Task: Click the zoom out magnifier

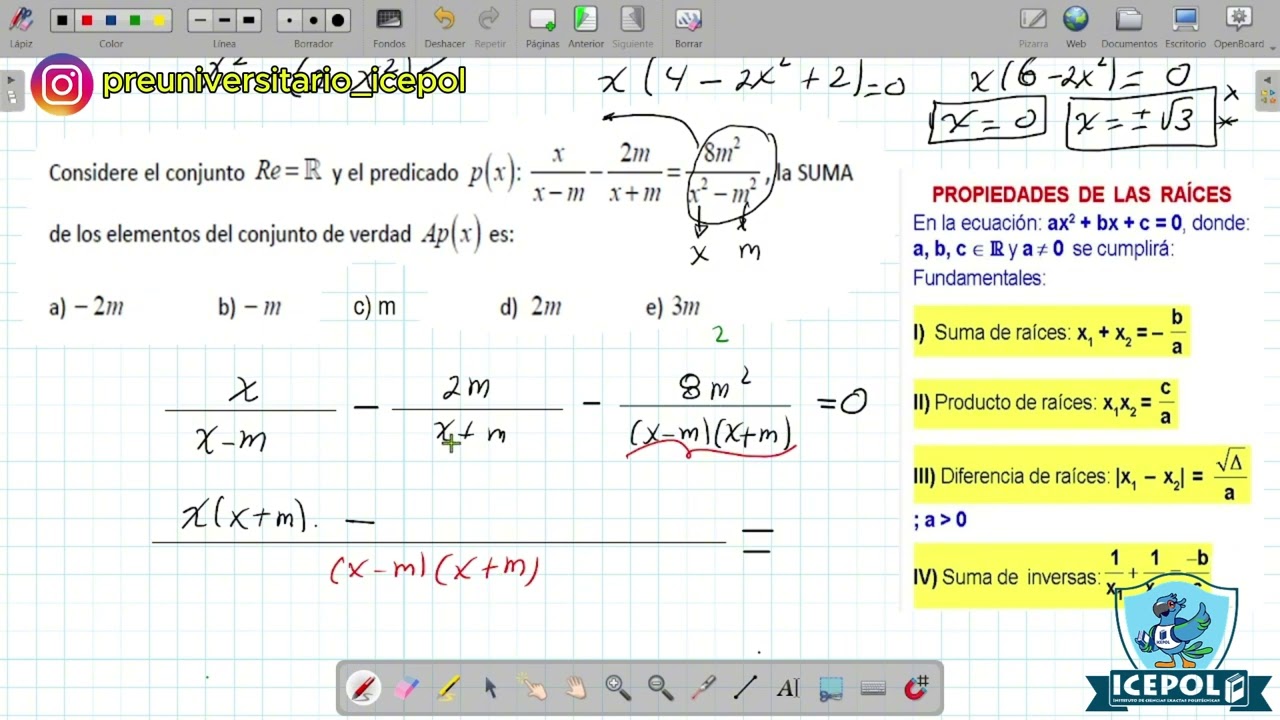Action: pos(660,688)
